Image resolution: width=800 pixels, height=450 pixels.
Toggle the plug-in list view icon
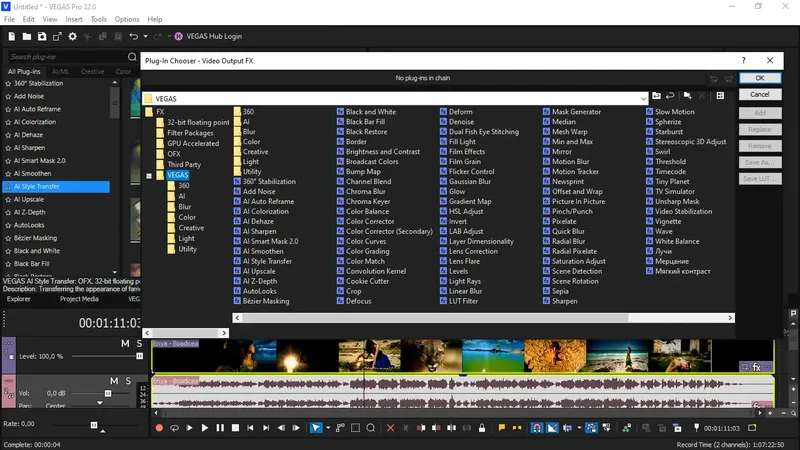coord(720,95)
